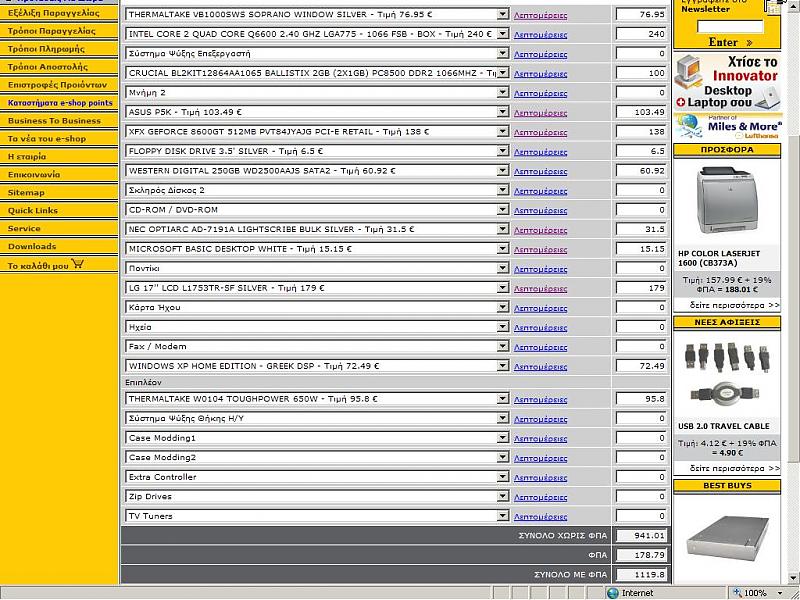Click Λεπτομέρειες link for TV Tuners row
Viewport: 800px width, 600px height.
[540, 517]
